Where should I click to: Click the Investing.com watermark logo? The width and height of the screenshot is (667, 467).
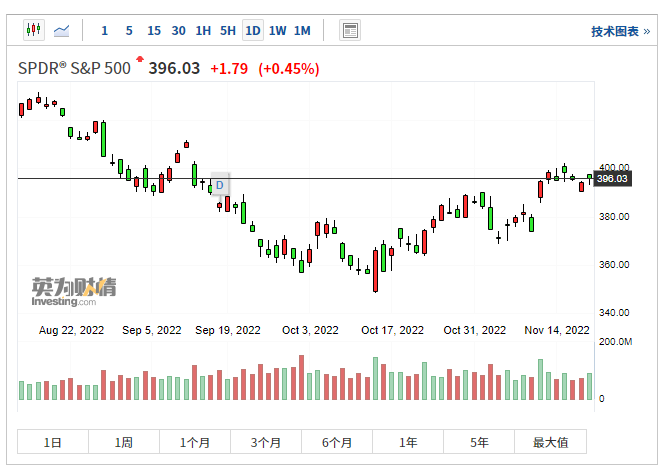(x=73, y=291)
